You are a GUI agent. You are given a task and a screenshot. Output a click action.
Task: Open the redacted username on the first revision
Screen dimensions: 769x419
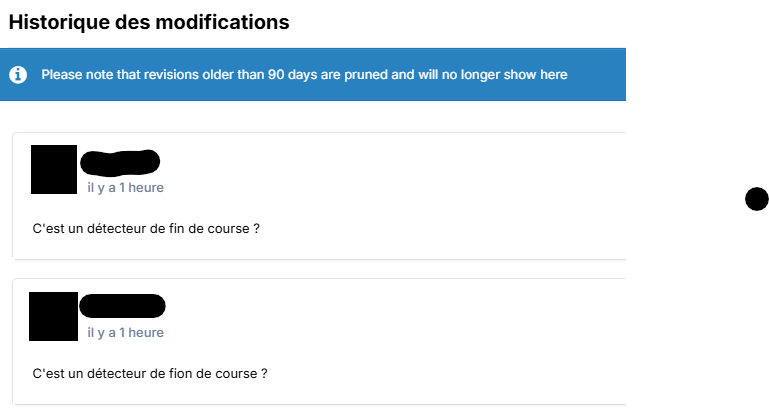click(120, 161)
